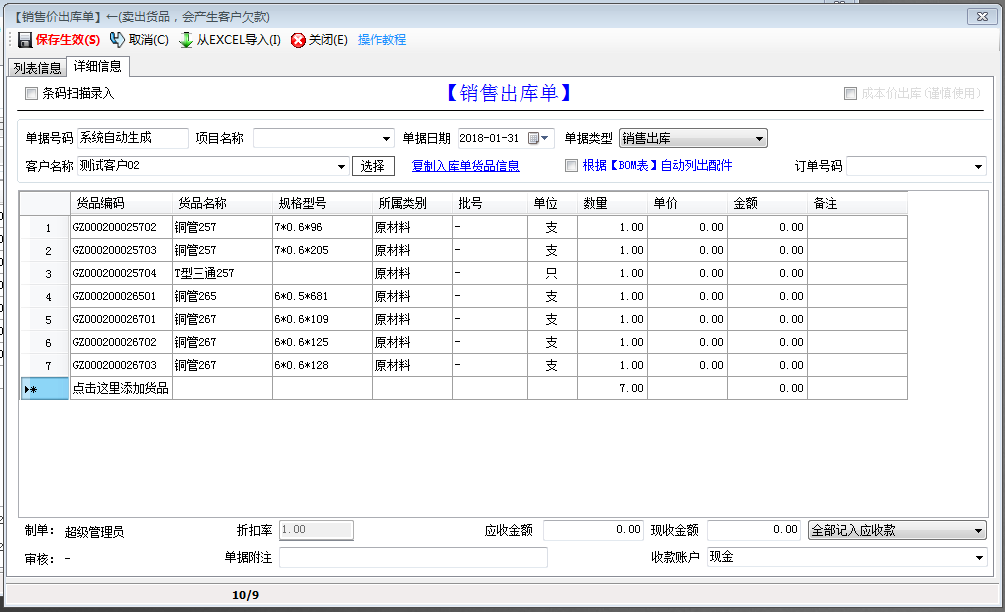This screenshot has height=612, width=1005.
Task: Switch to the 列表信息 tab
Action: tap(38, 68)
